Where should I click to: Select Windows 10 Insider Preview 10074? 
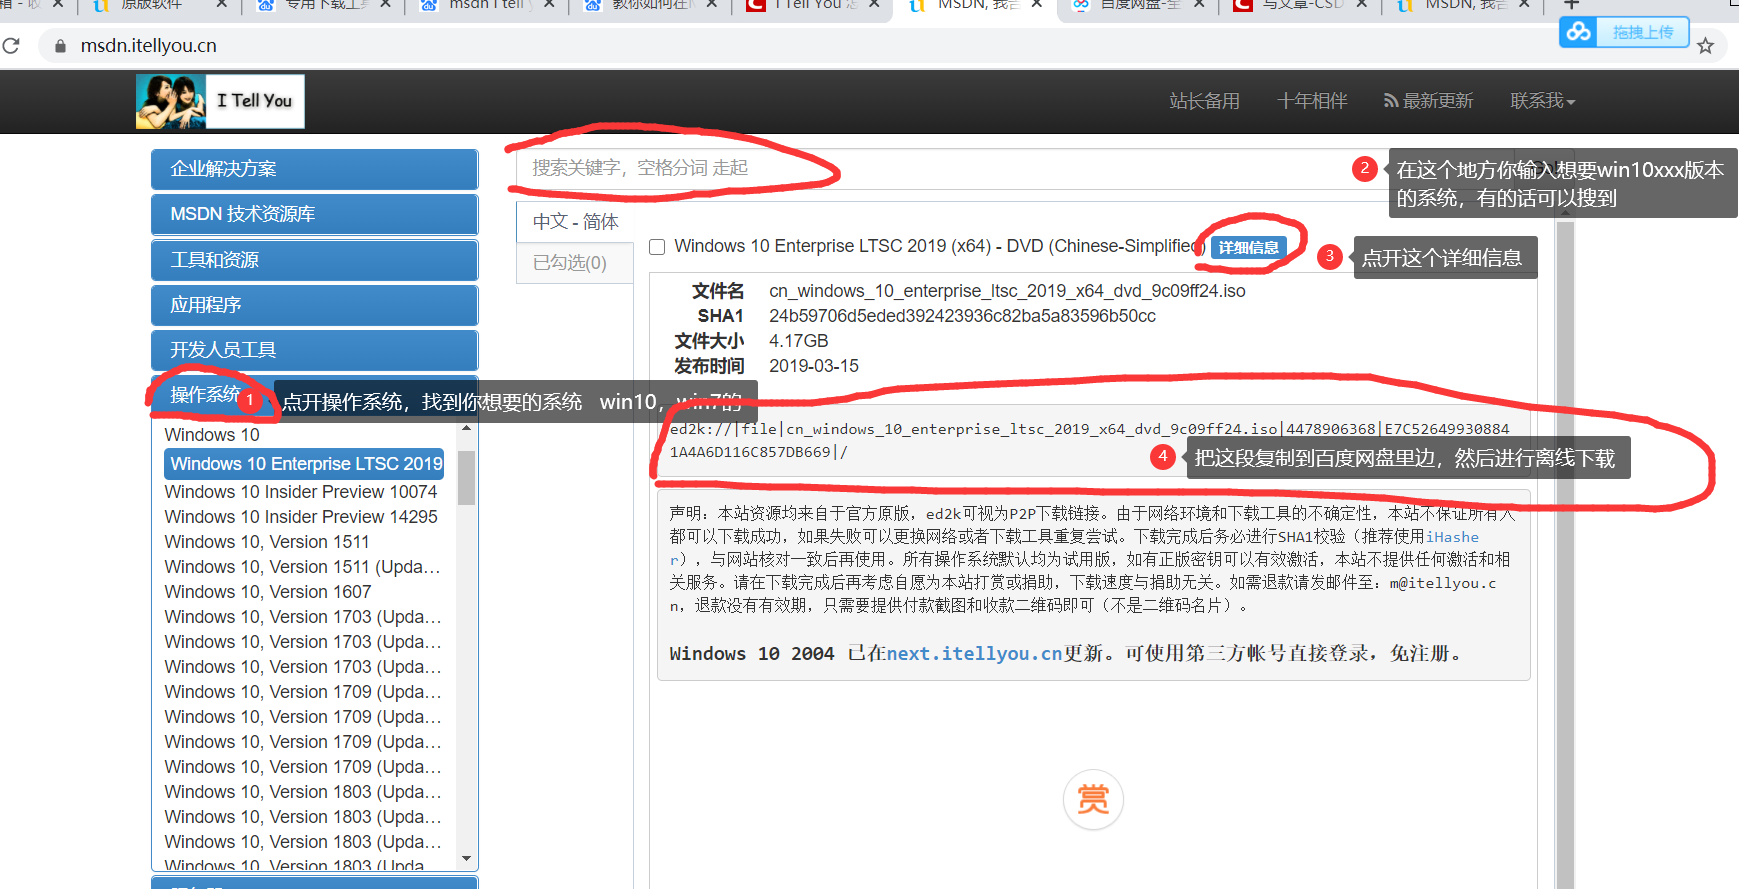[x=301, y=492]
